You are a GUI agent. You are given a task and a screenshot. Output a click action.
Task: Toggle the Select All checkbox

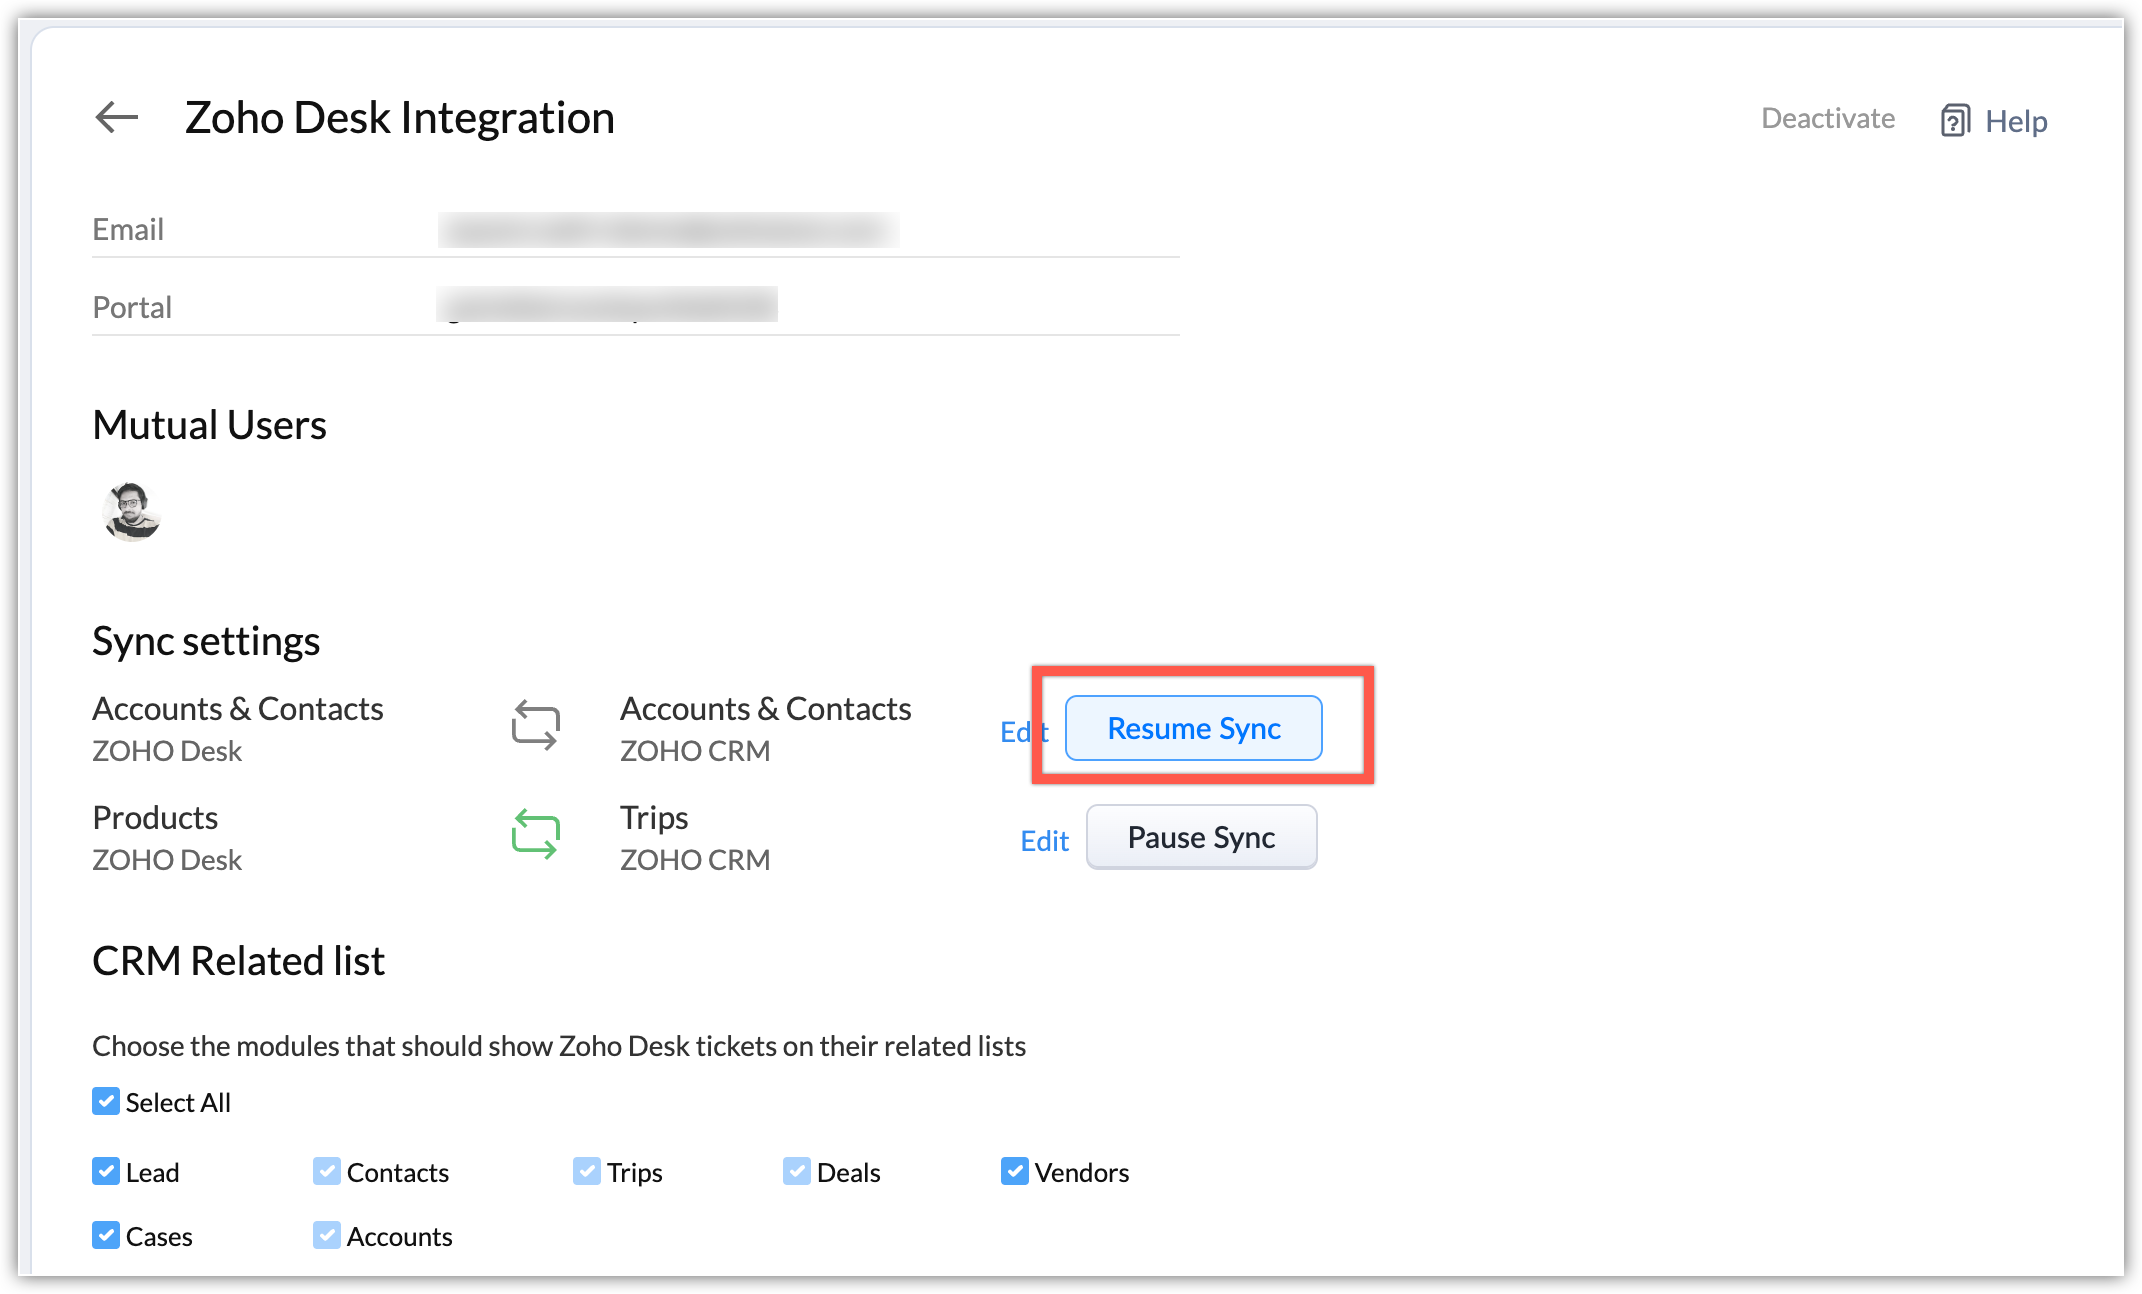pos(106,1102)
